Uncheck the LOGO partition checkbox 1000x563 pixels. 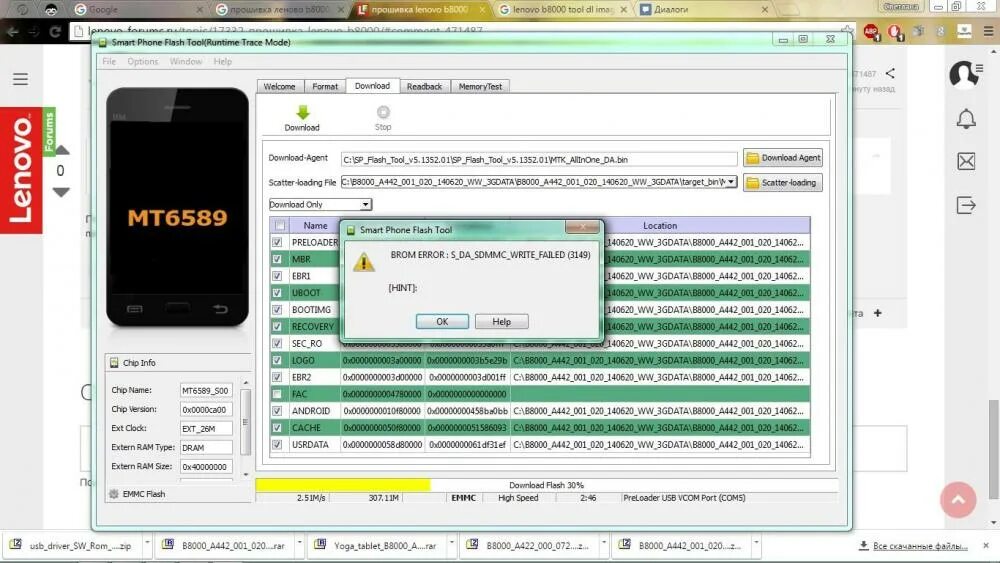[x=277, y=360]
